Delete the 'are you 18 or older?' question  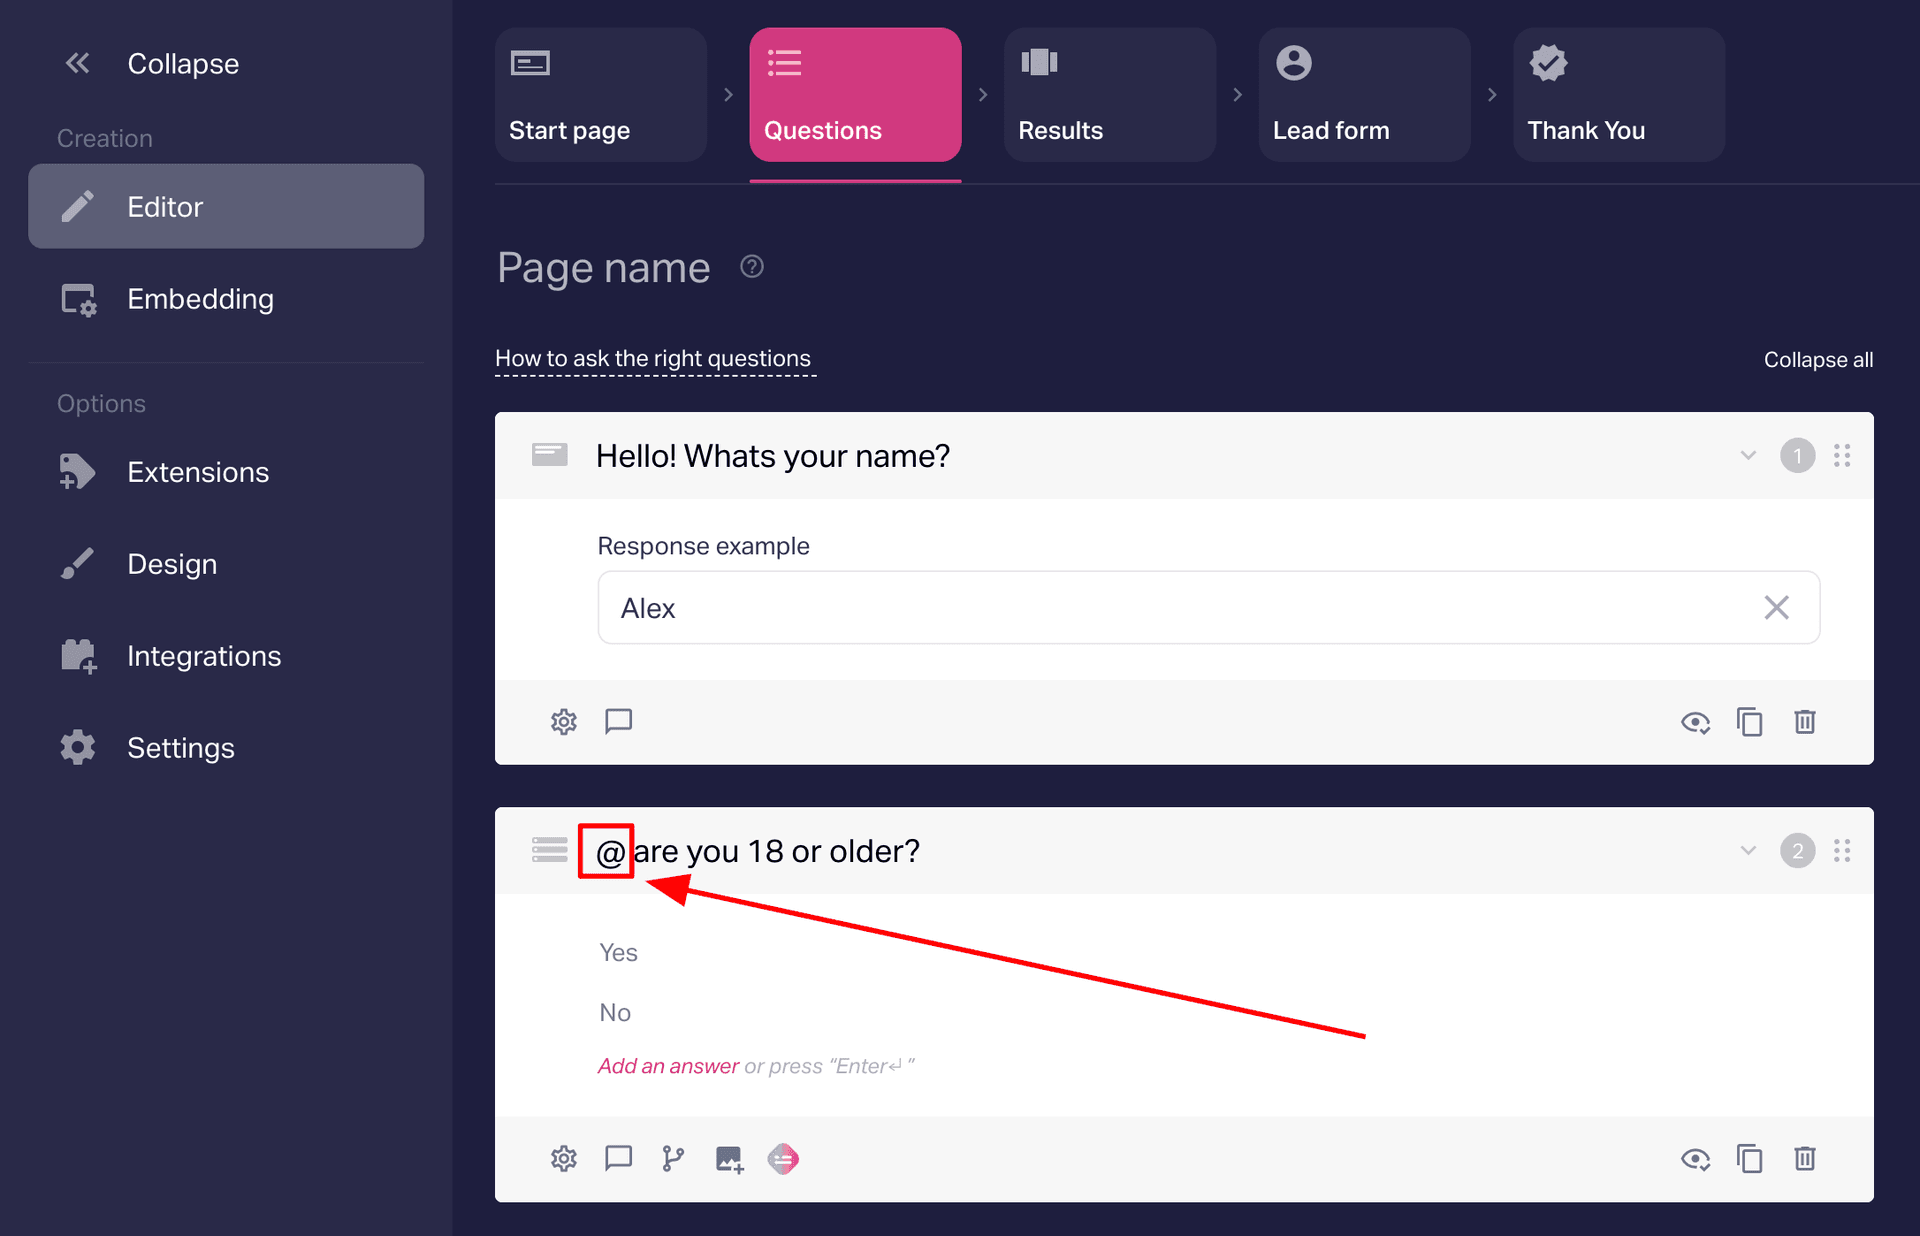[1805, 1159]
